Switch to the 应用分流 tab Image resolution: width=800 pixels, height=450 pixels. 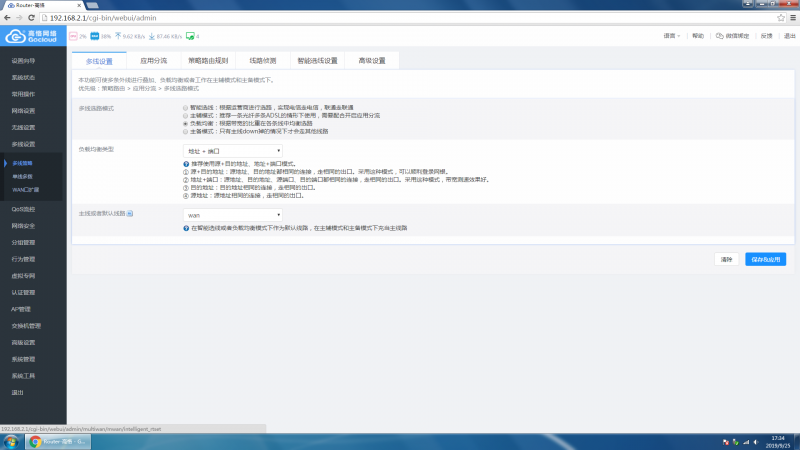(x=154, y=60)
